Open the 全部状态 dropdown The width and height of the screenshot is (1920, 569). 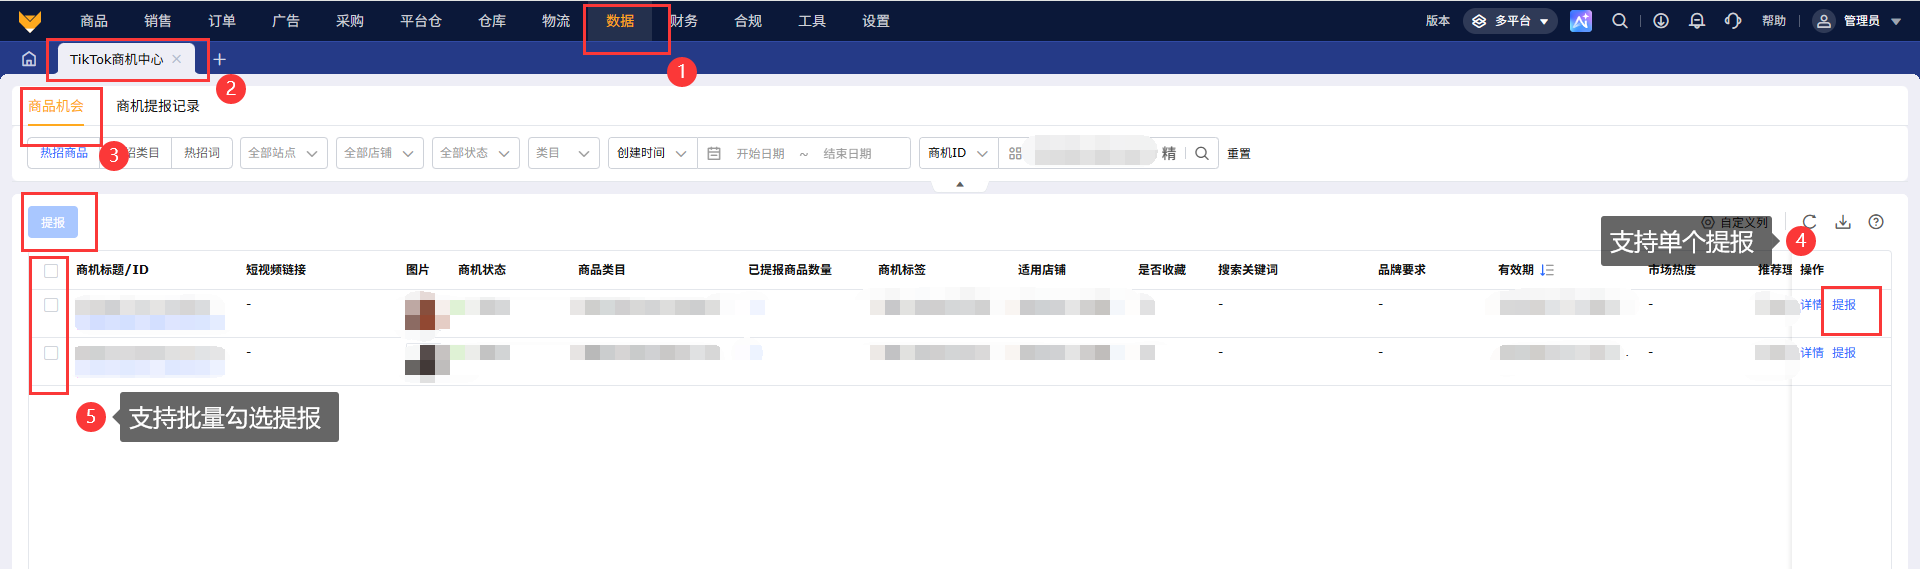476,153
